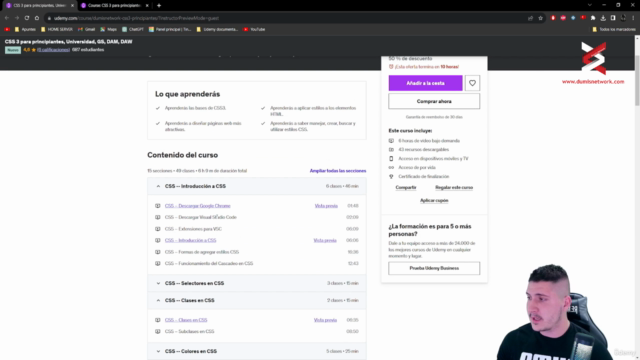
Task: Collapse the CSS -- Clases en CSS section
Action: tap(257, 300)
